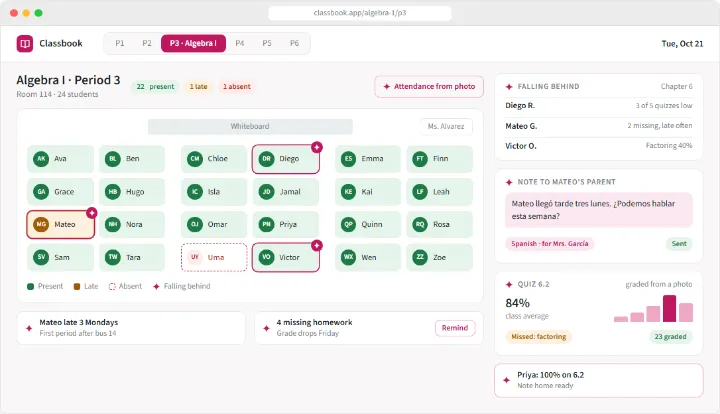Click the sparkle icon beside 4 missing homework
The width and height of the screenshot is (720, 414).
266,328
